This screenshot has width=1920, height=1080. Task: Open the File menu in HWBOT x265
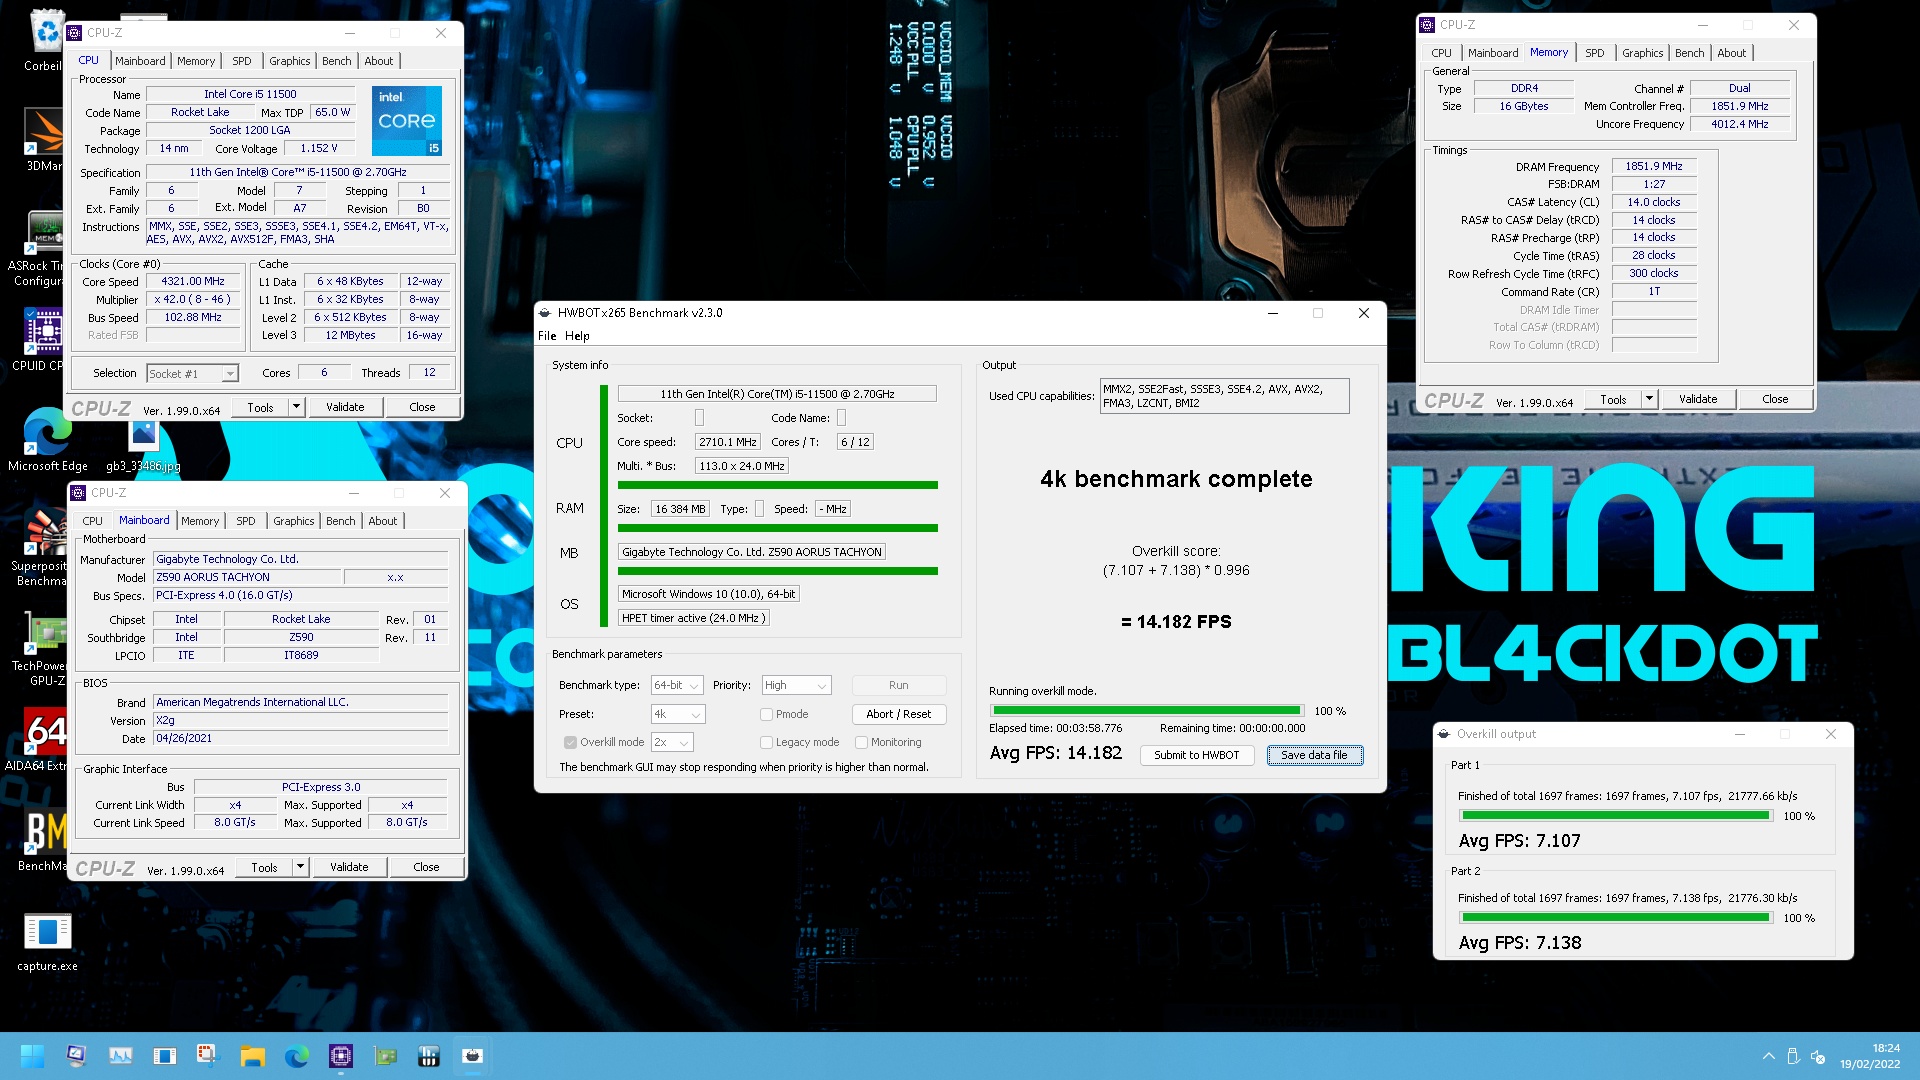(547, 336)
